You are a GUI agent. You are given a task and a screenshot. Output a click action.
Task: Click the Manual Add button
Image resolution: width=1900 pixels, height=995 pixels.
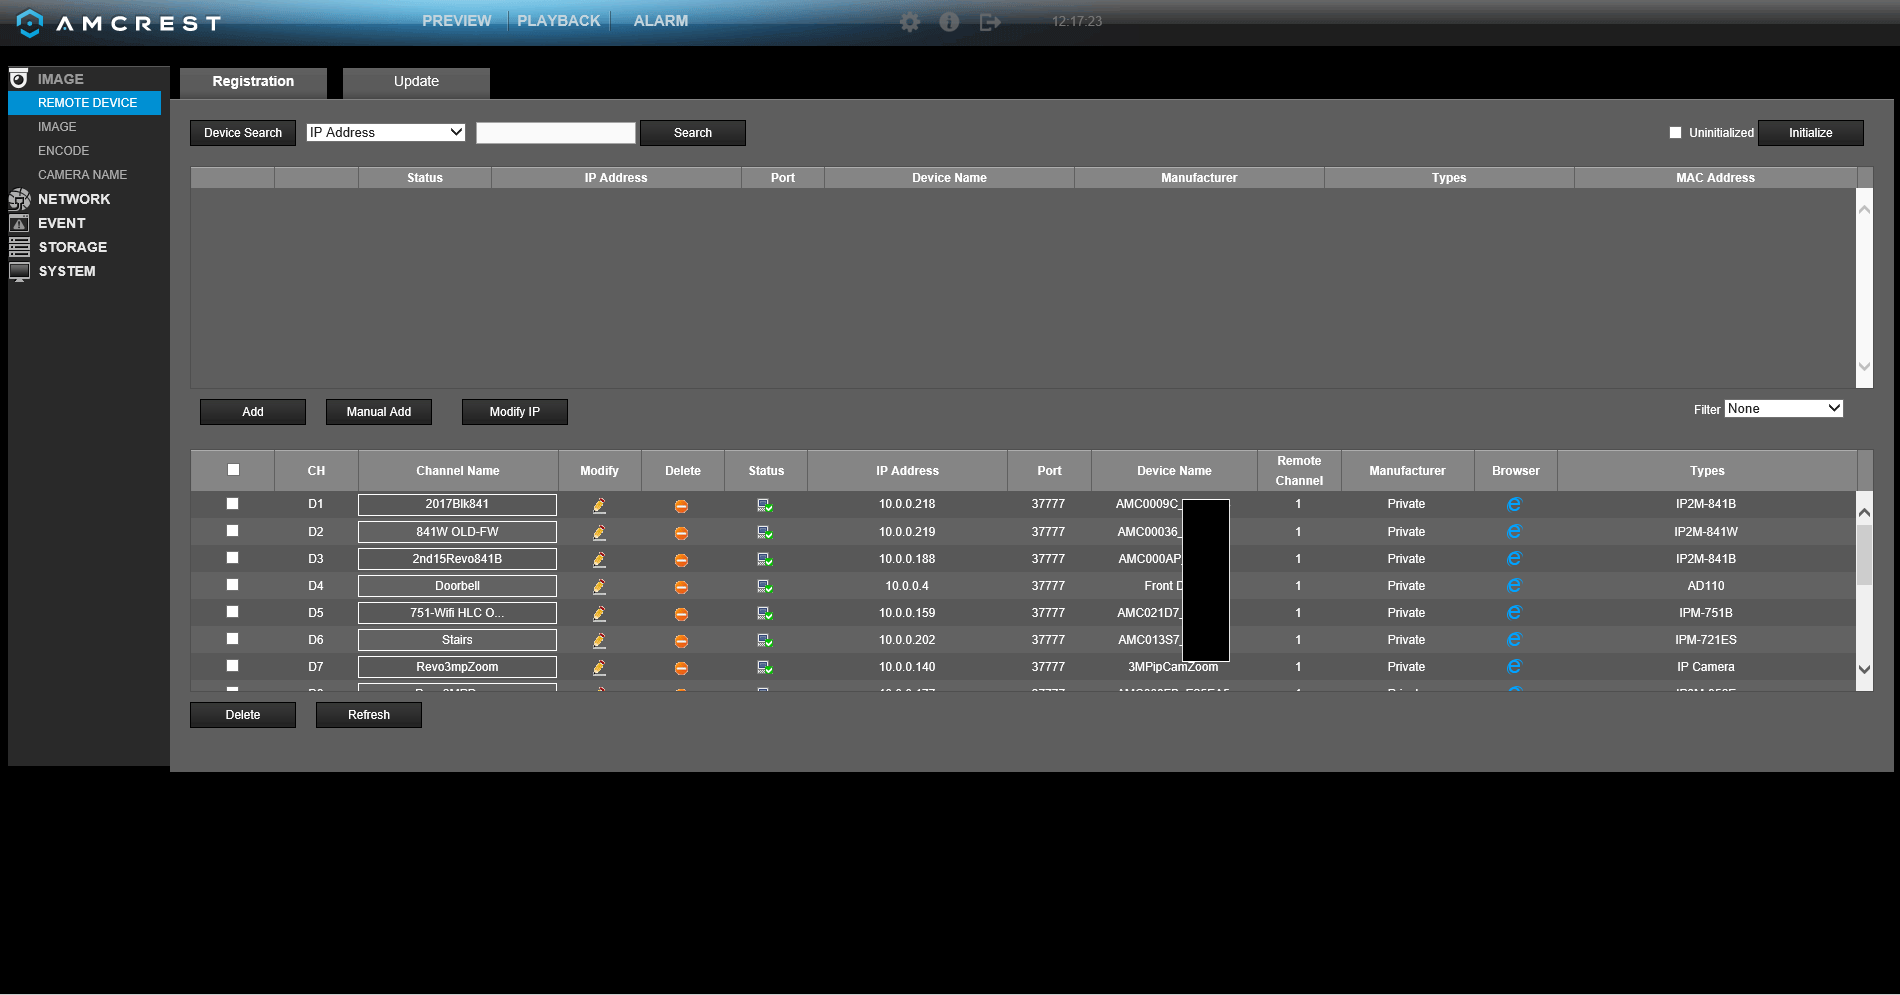379,412
